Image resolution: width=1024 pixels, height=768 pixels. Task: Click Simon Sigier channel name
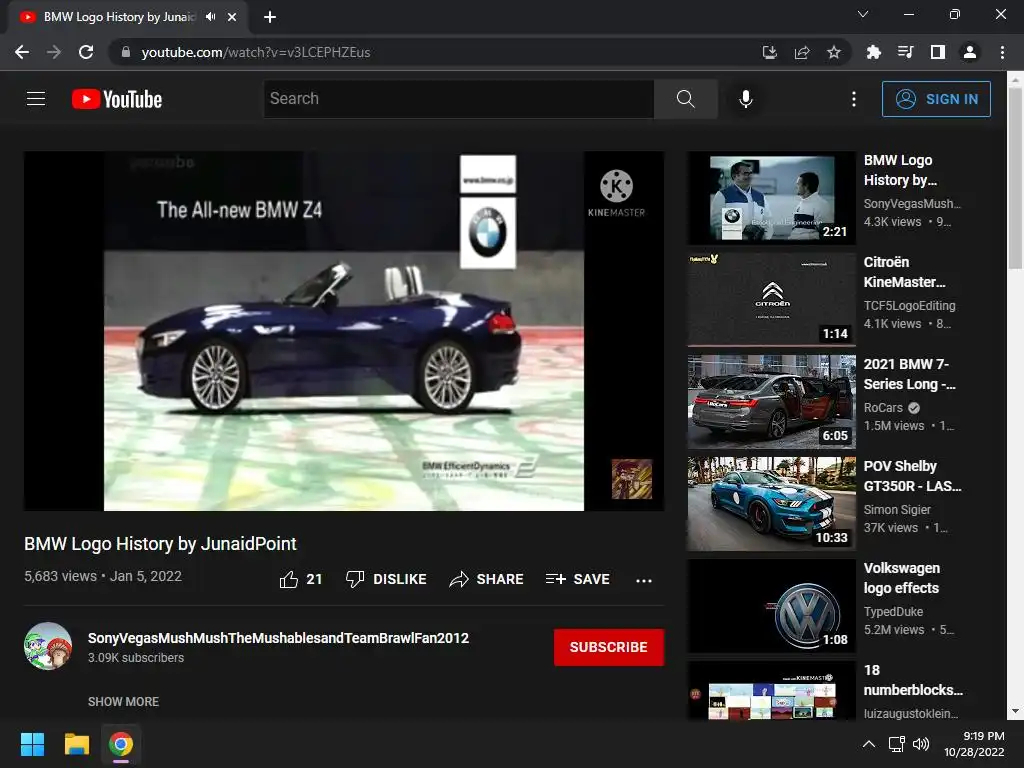(x=897, y=509)
